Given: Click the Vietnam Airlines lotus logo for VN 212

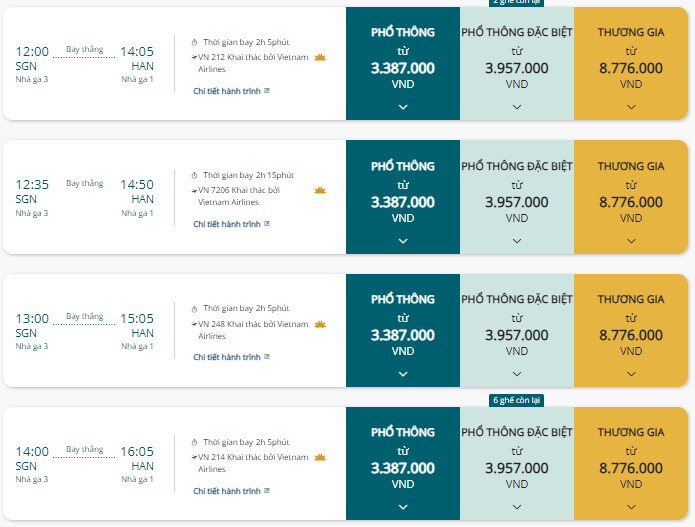Looking at the screenshot, I should 321,58.
